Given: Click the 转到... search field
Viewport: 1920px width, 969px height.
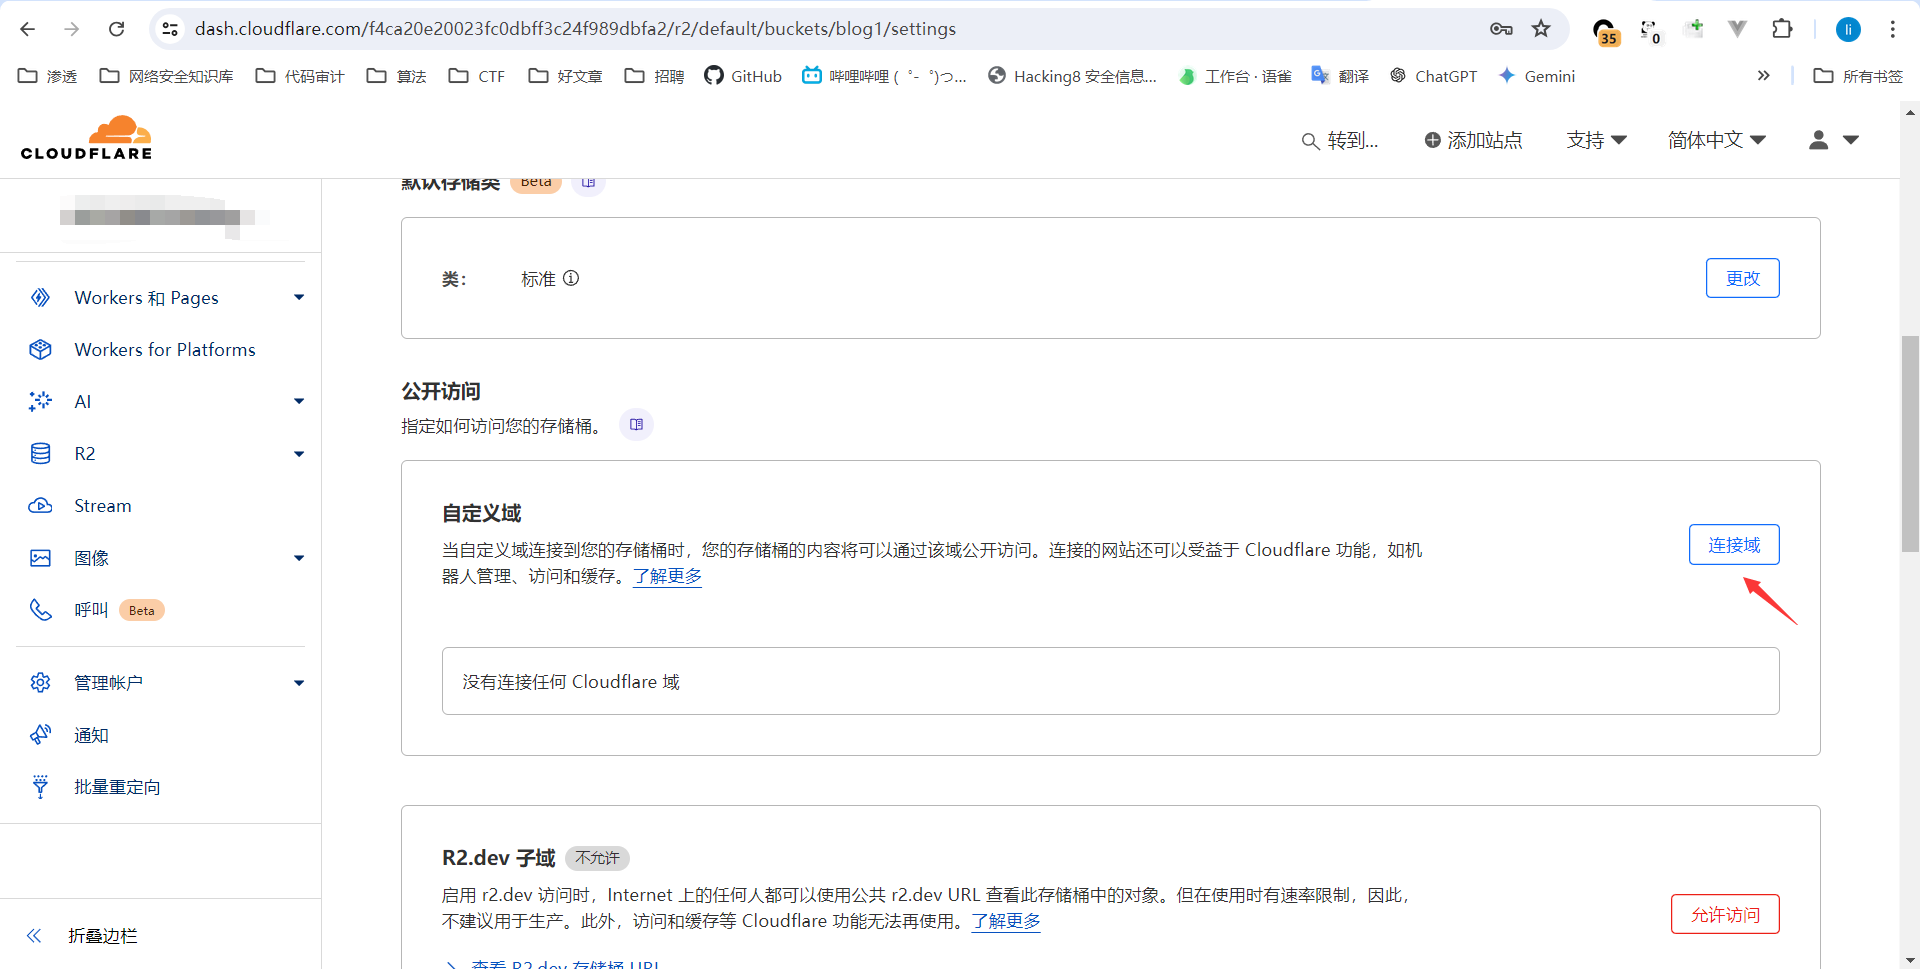Looking at the screenshot, I should pos(1340,141).
